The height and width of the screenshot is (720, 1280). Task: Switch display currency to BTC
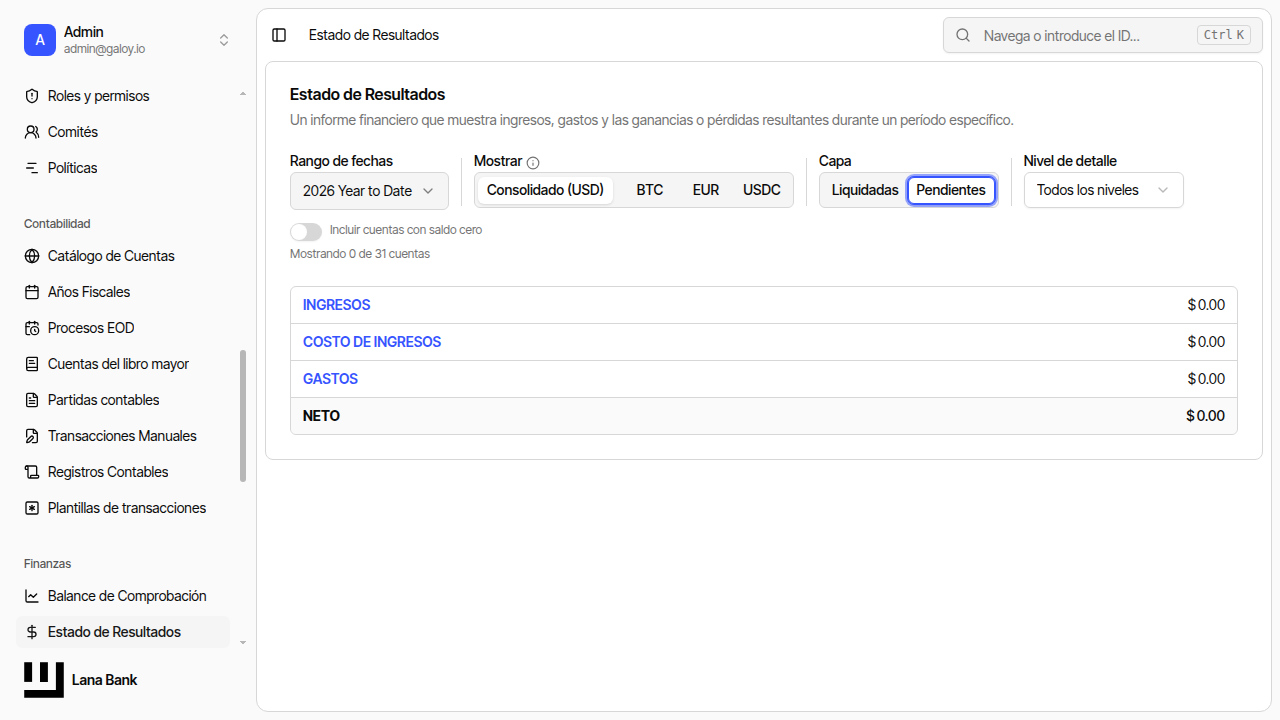[x=650, y=190]
